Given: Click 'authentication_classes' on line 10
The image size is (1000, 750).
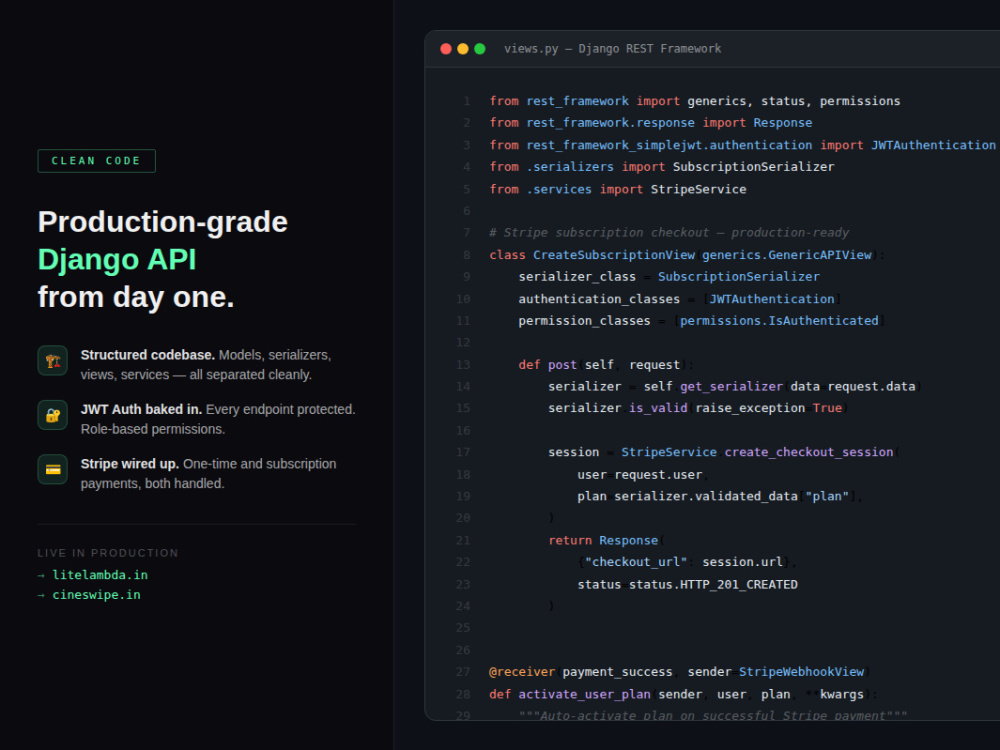Looking at the screenshot, I should [x=599, y=299].
